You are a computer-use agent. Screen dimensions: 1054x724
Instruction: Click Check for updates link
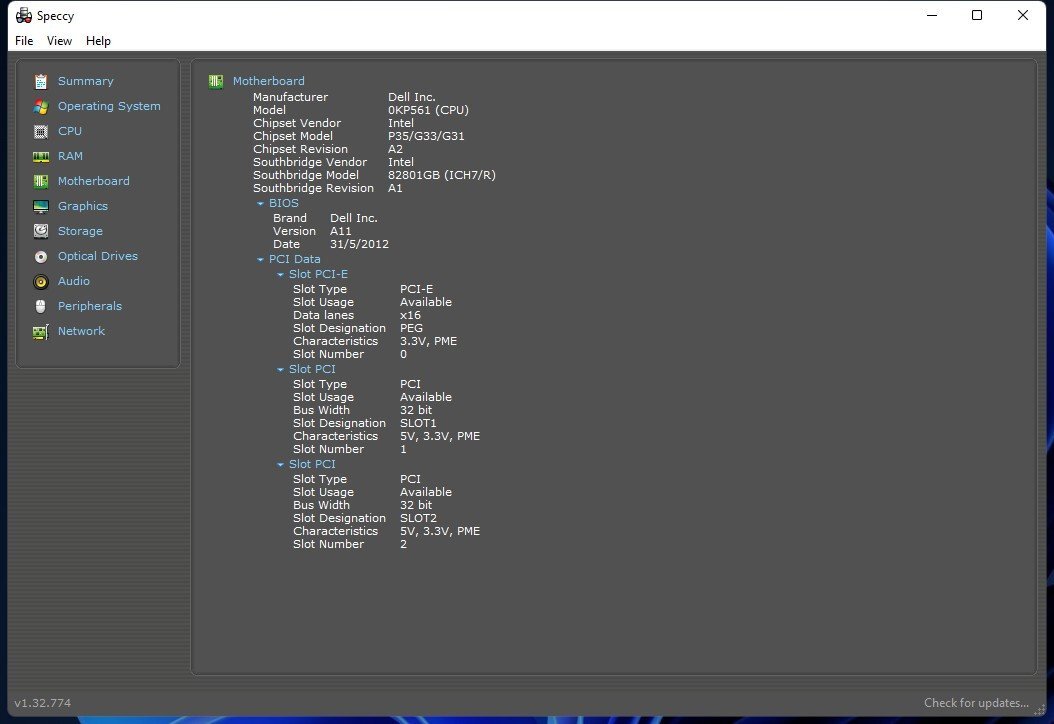click(976, 702)
